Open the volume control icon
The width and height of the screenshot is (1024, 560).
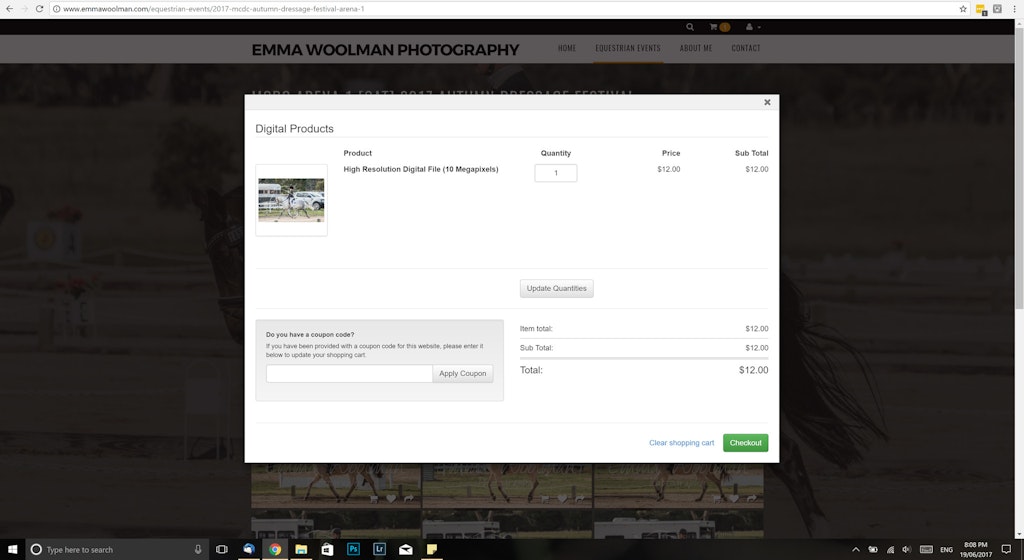907,550
